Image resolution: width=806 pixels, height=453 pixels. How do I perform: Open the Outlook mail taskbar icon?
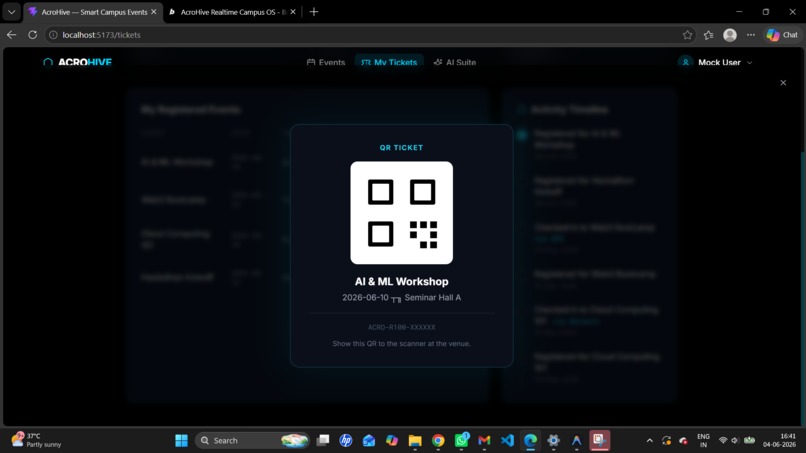pos(369,440)
